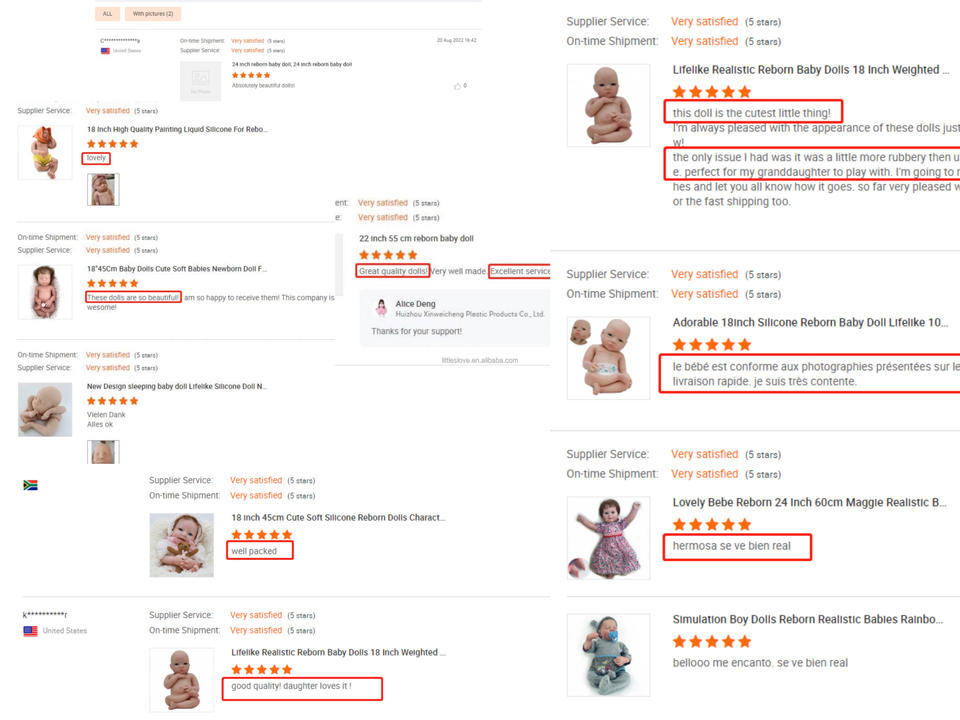Click Alice Deng's avatar icon
960x720 pixels.
[381, 307]
